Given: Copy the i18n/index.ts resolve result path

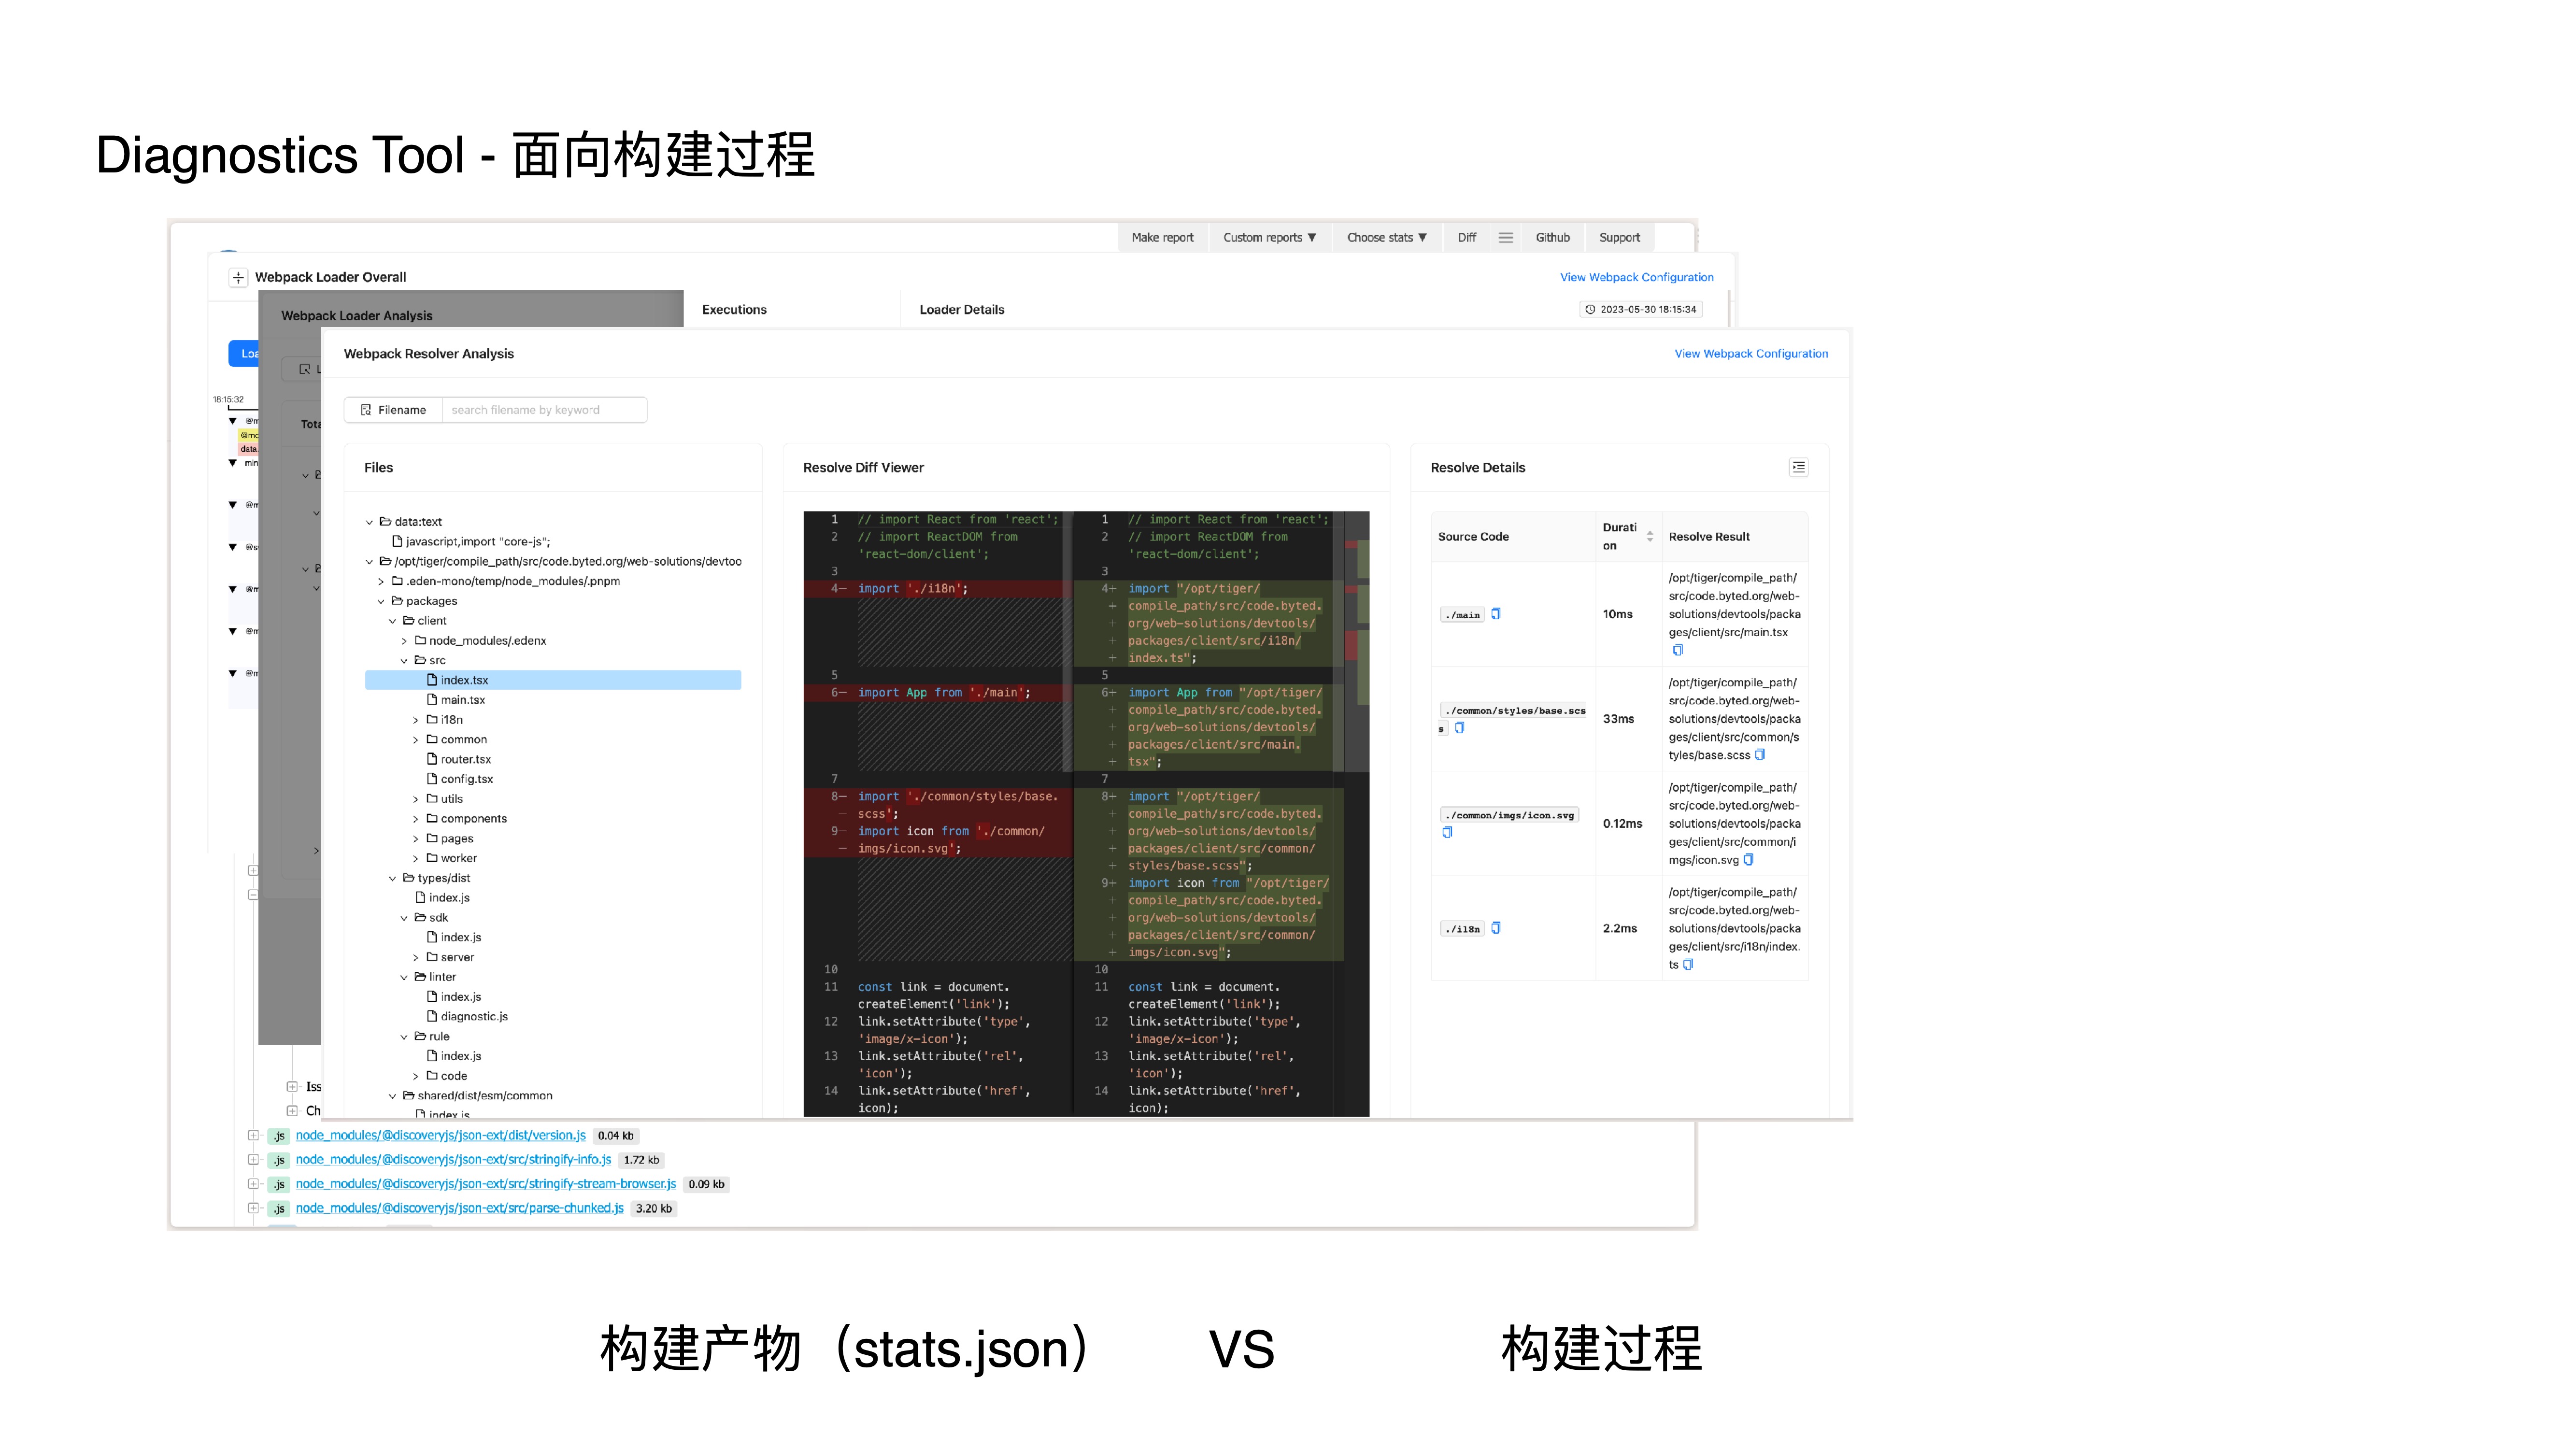Looking at the screenshot, I should coord(1688,965).
